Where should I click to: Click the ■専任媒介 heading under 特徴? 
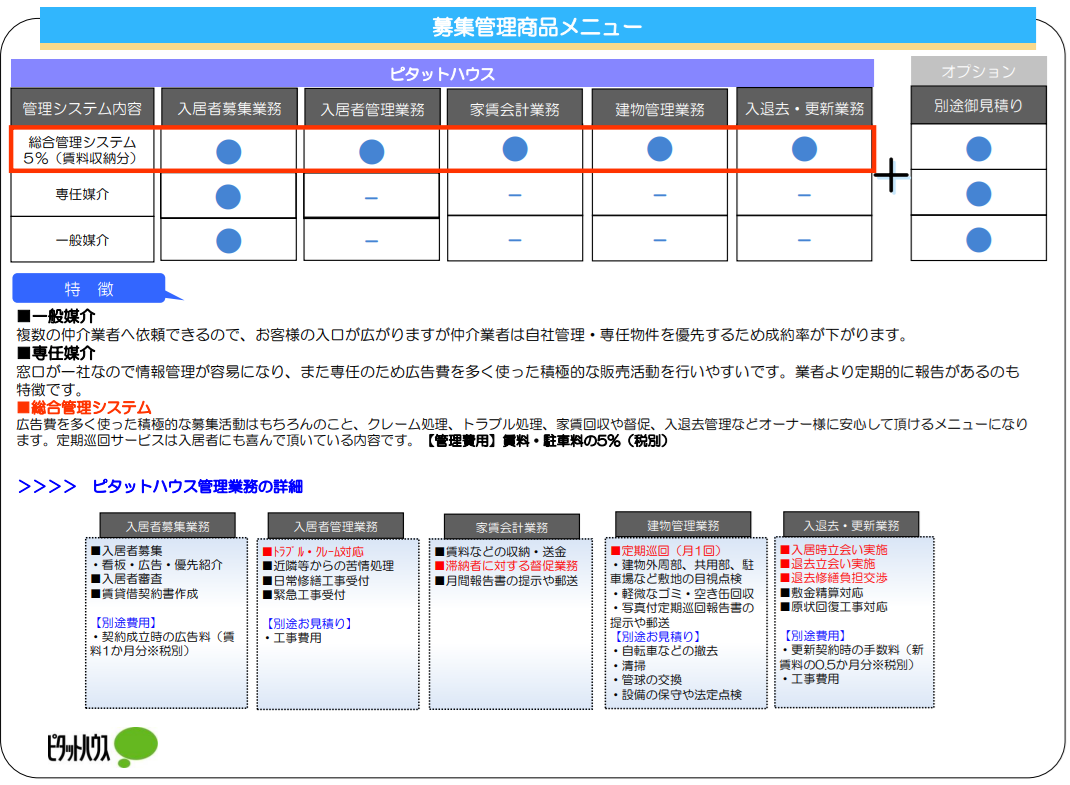56,353
